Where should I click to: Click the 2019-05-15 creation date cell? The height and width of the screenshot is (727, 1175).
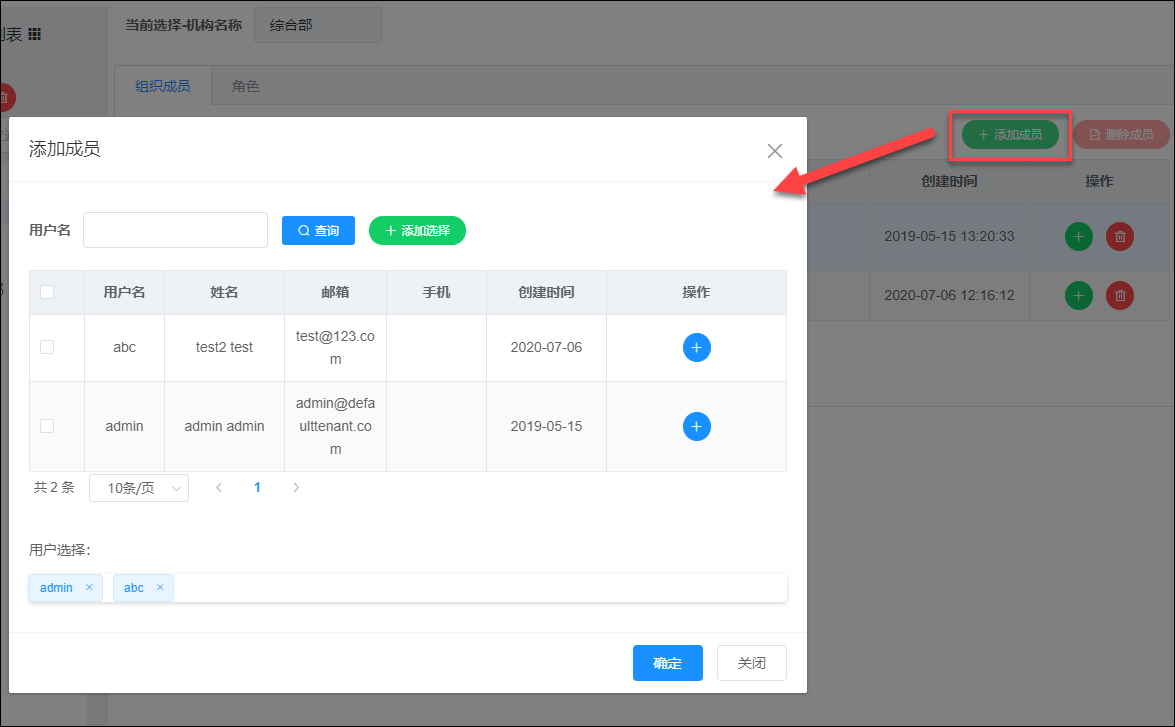tap(546, 426)
